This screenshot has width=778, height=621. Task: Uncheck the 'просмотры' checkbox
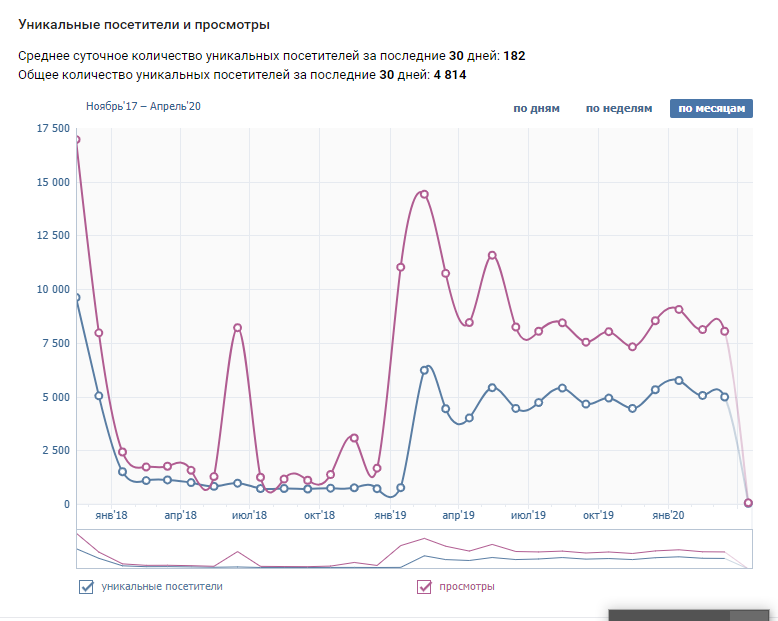pyautogui.click(x=424, y=587)
